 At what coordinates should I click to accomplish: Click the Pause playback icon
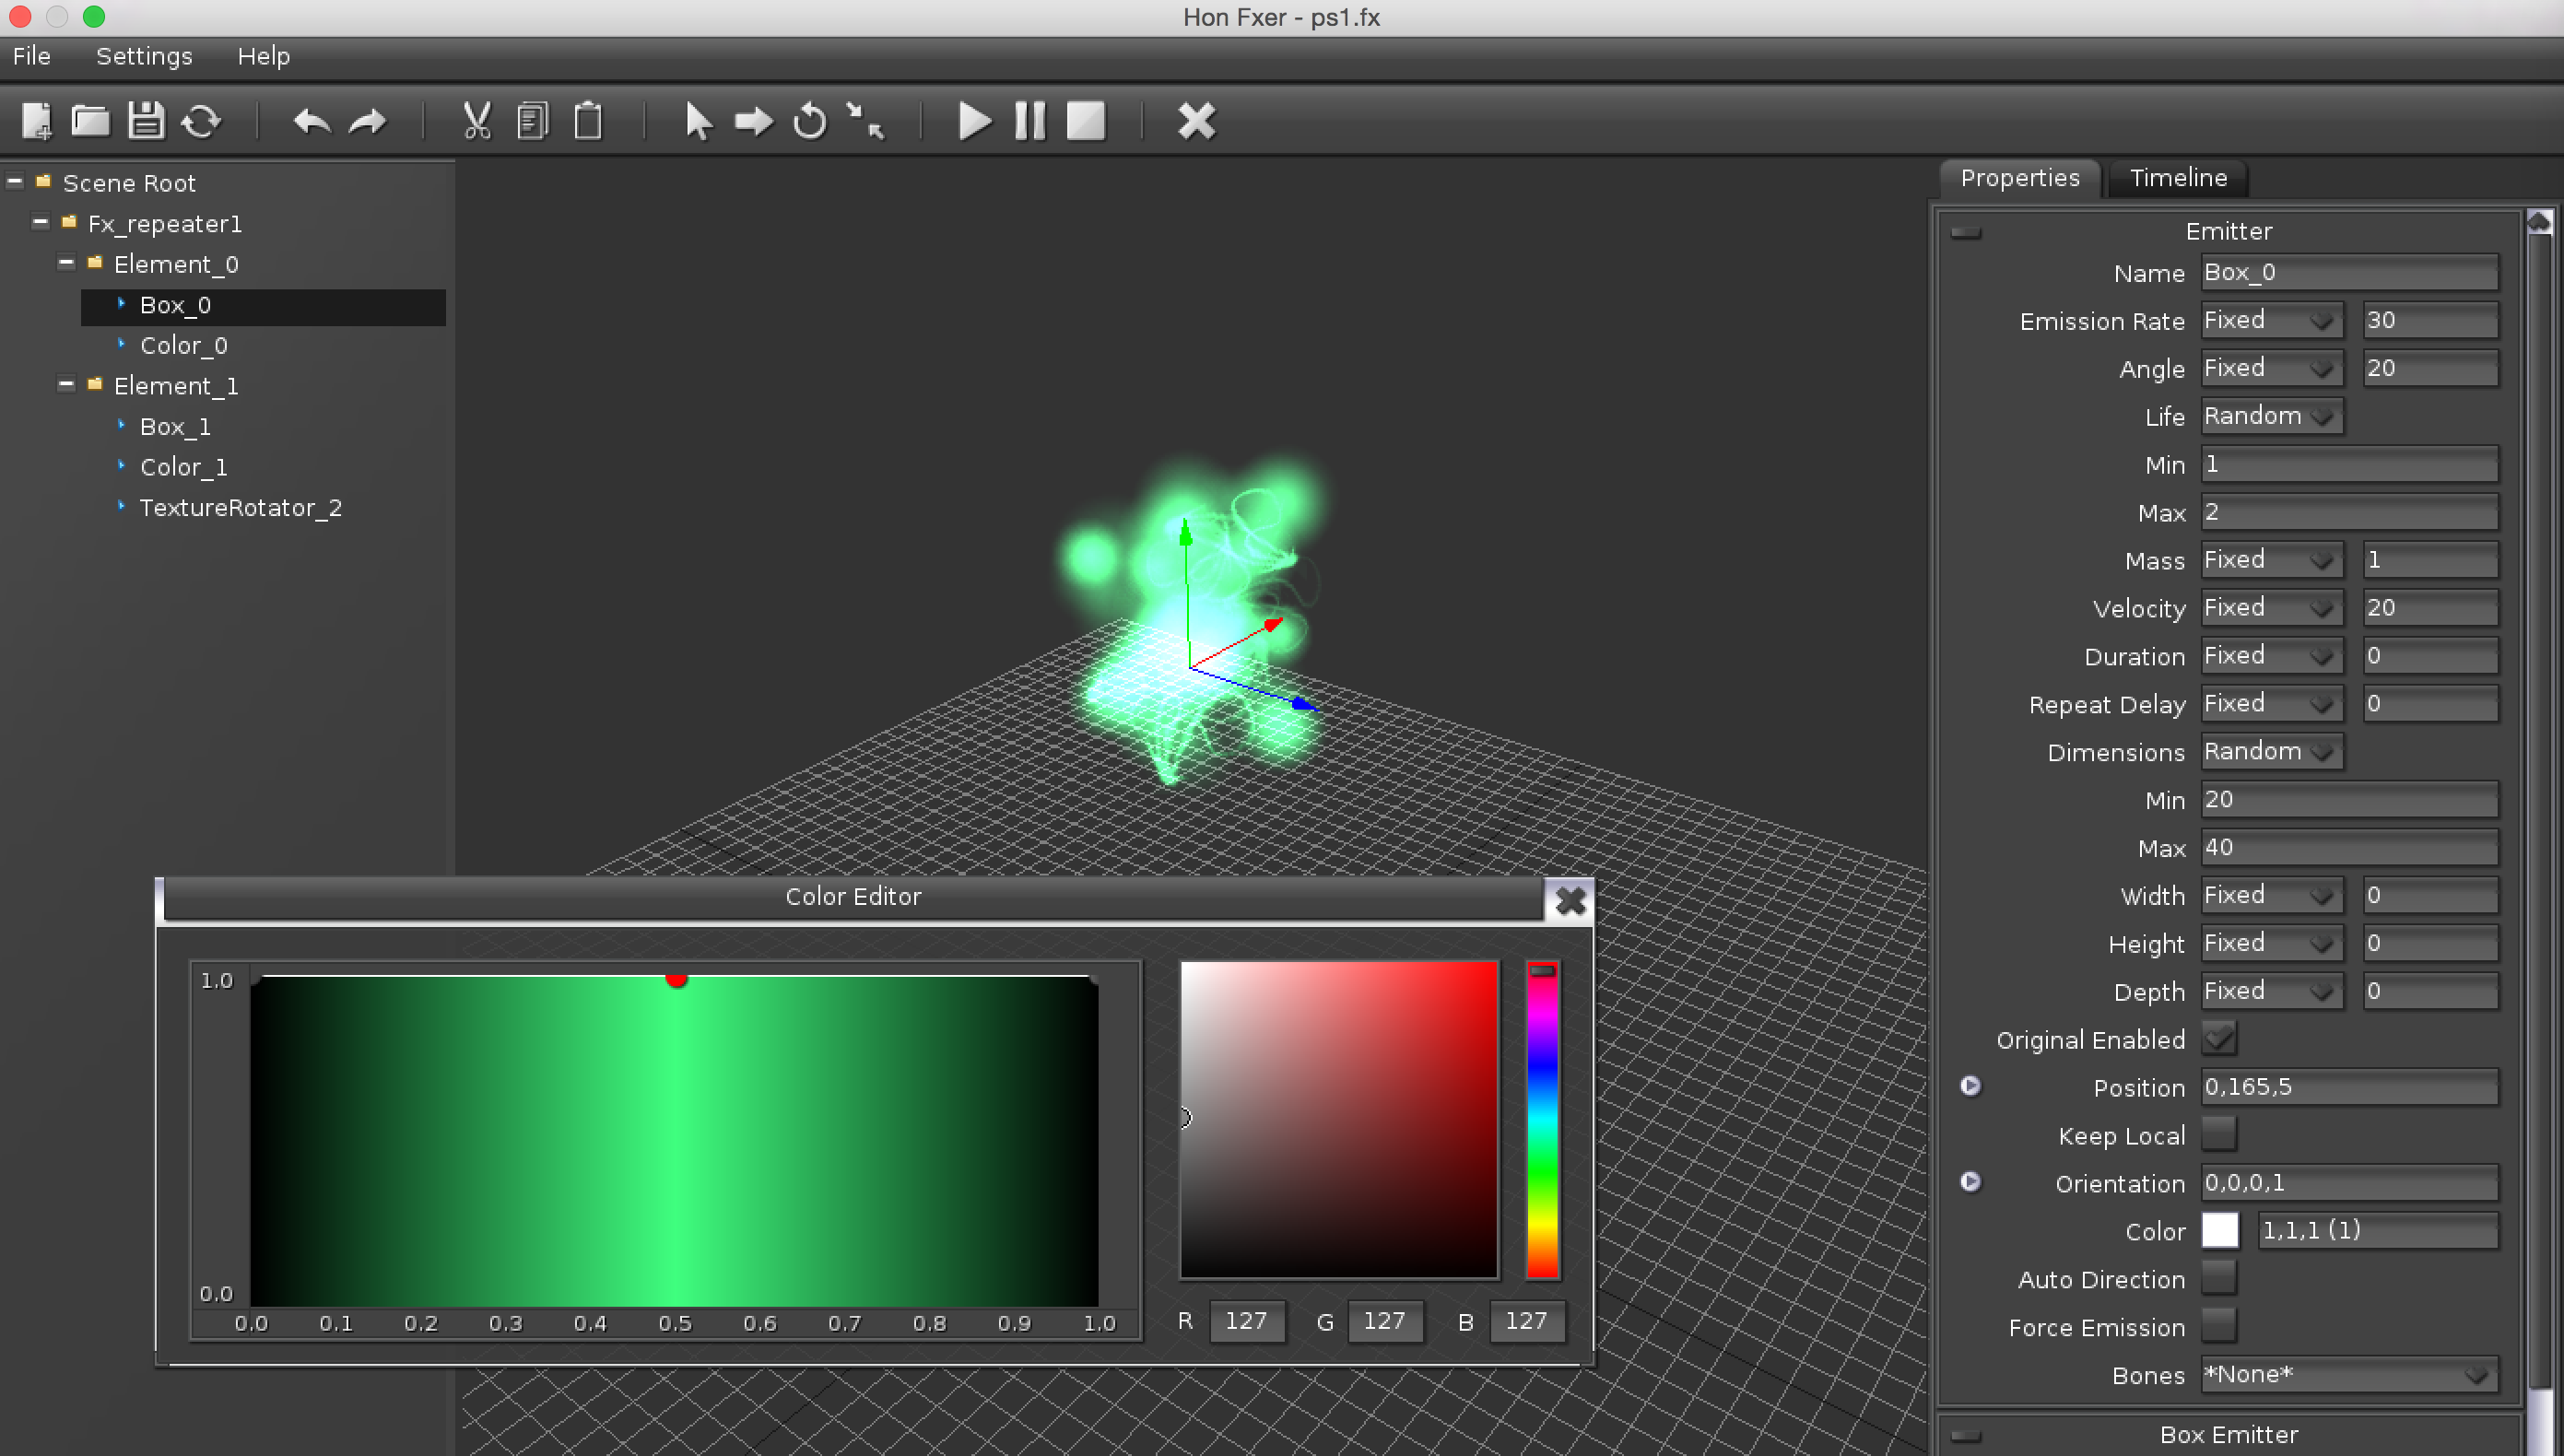pyautogui.click(x=1030, y=121)
